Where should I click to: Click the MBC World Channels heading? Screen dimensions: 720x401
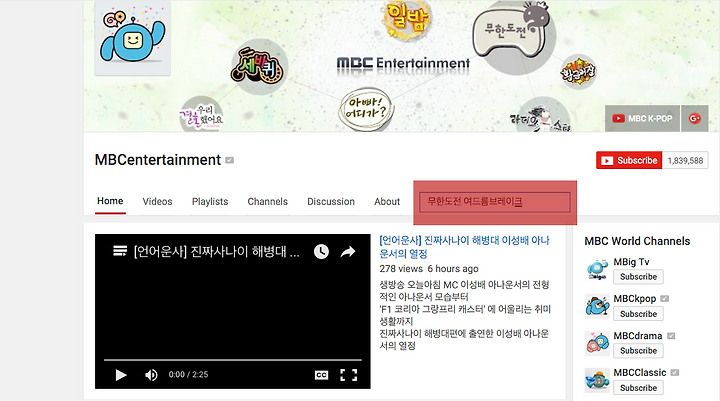pos(637,241)
